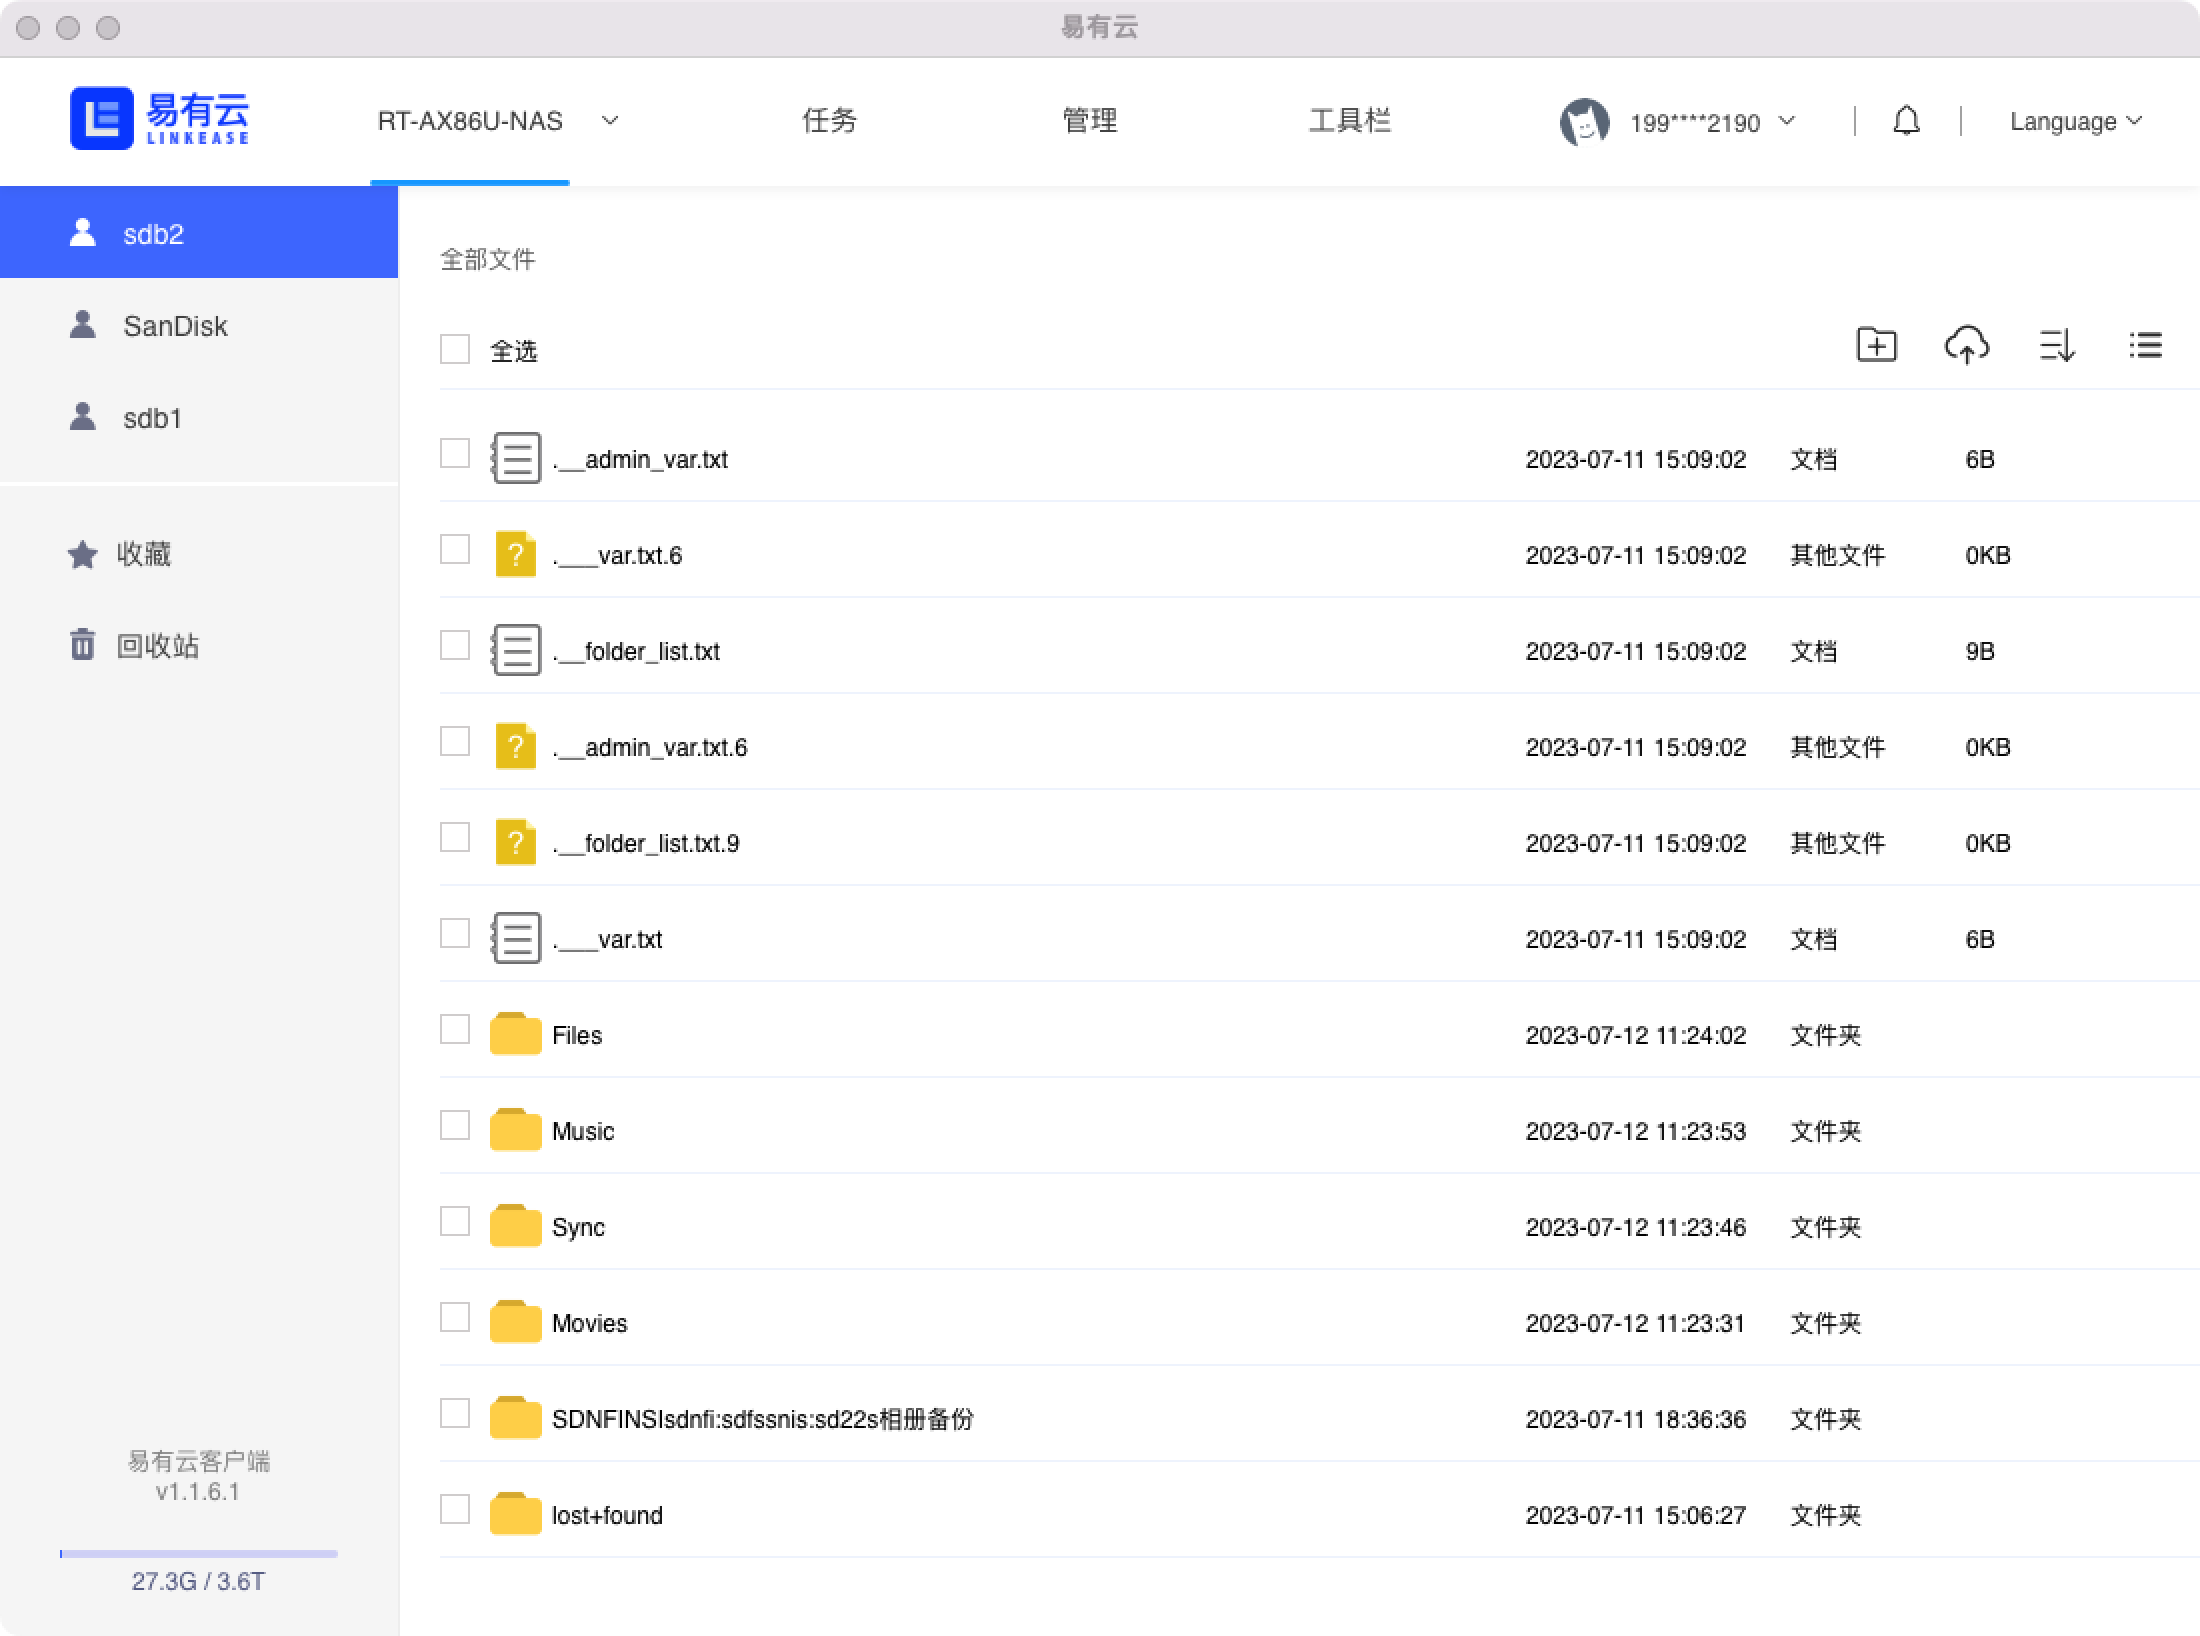Click the Music folder icon
The width and height of the screenshot is (2200, 1636).
(x=516, y=1130)
